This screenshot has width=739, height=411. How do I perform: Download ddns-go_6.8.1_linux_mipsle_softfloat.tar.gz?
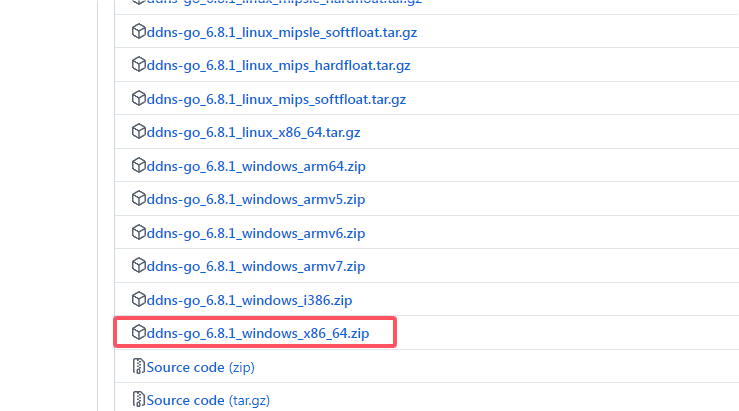282,33
